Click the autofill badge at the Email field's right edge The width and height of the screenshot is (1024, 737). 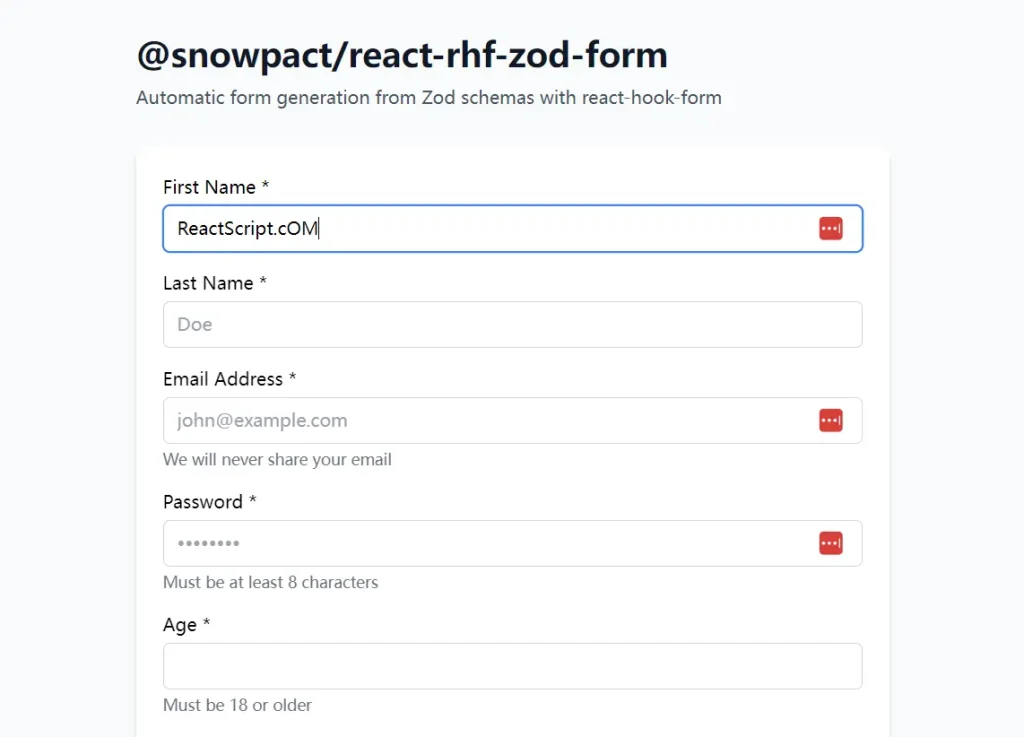pos(830,420)
